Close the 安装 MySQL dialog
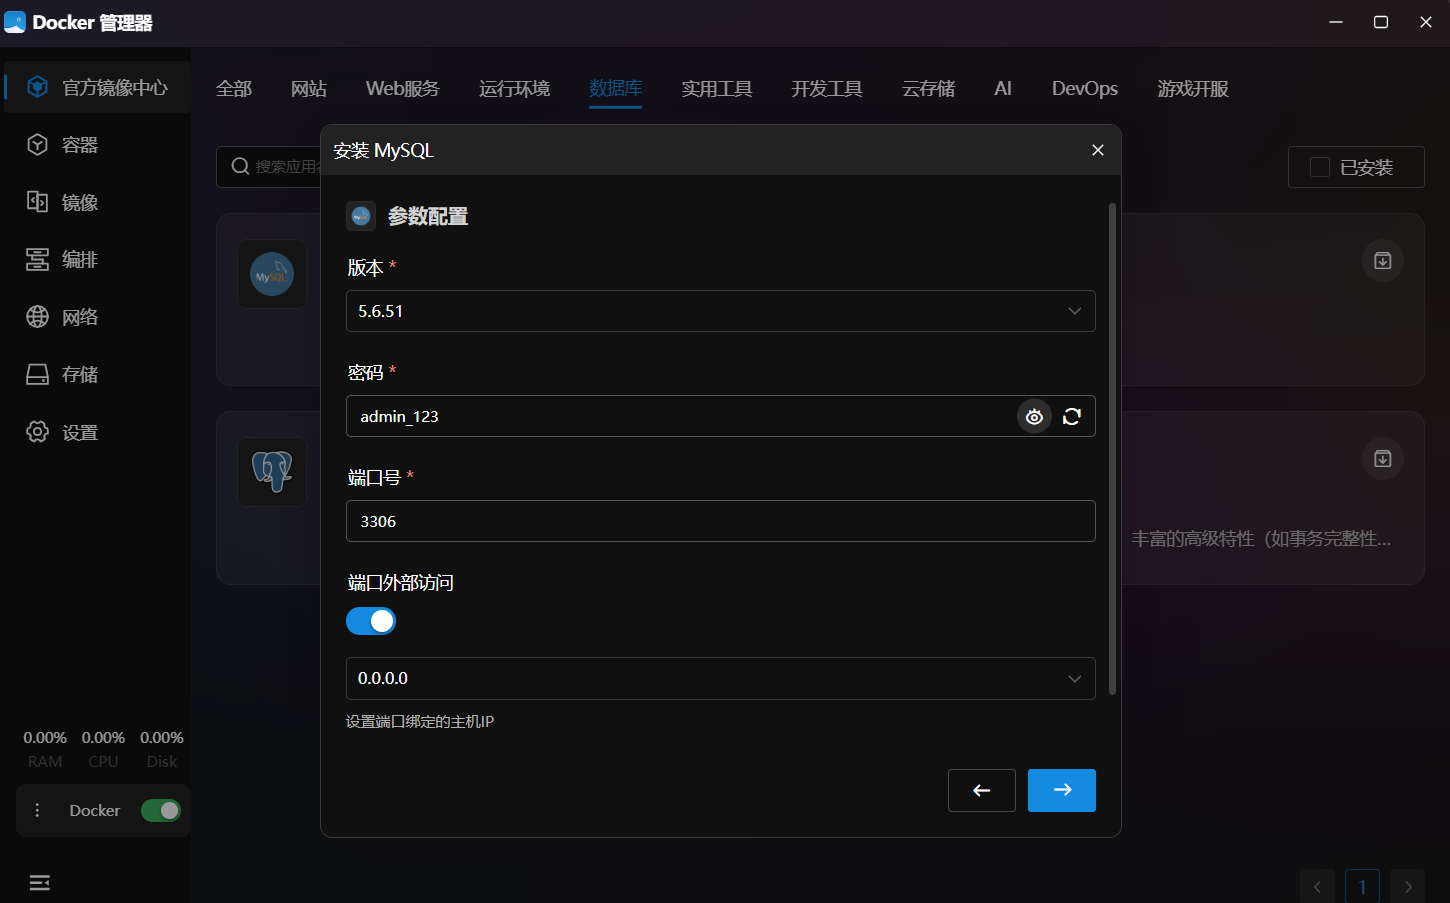 (1098, 150)
